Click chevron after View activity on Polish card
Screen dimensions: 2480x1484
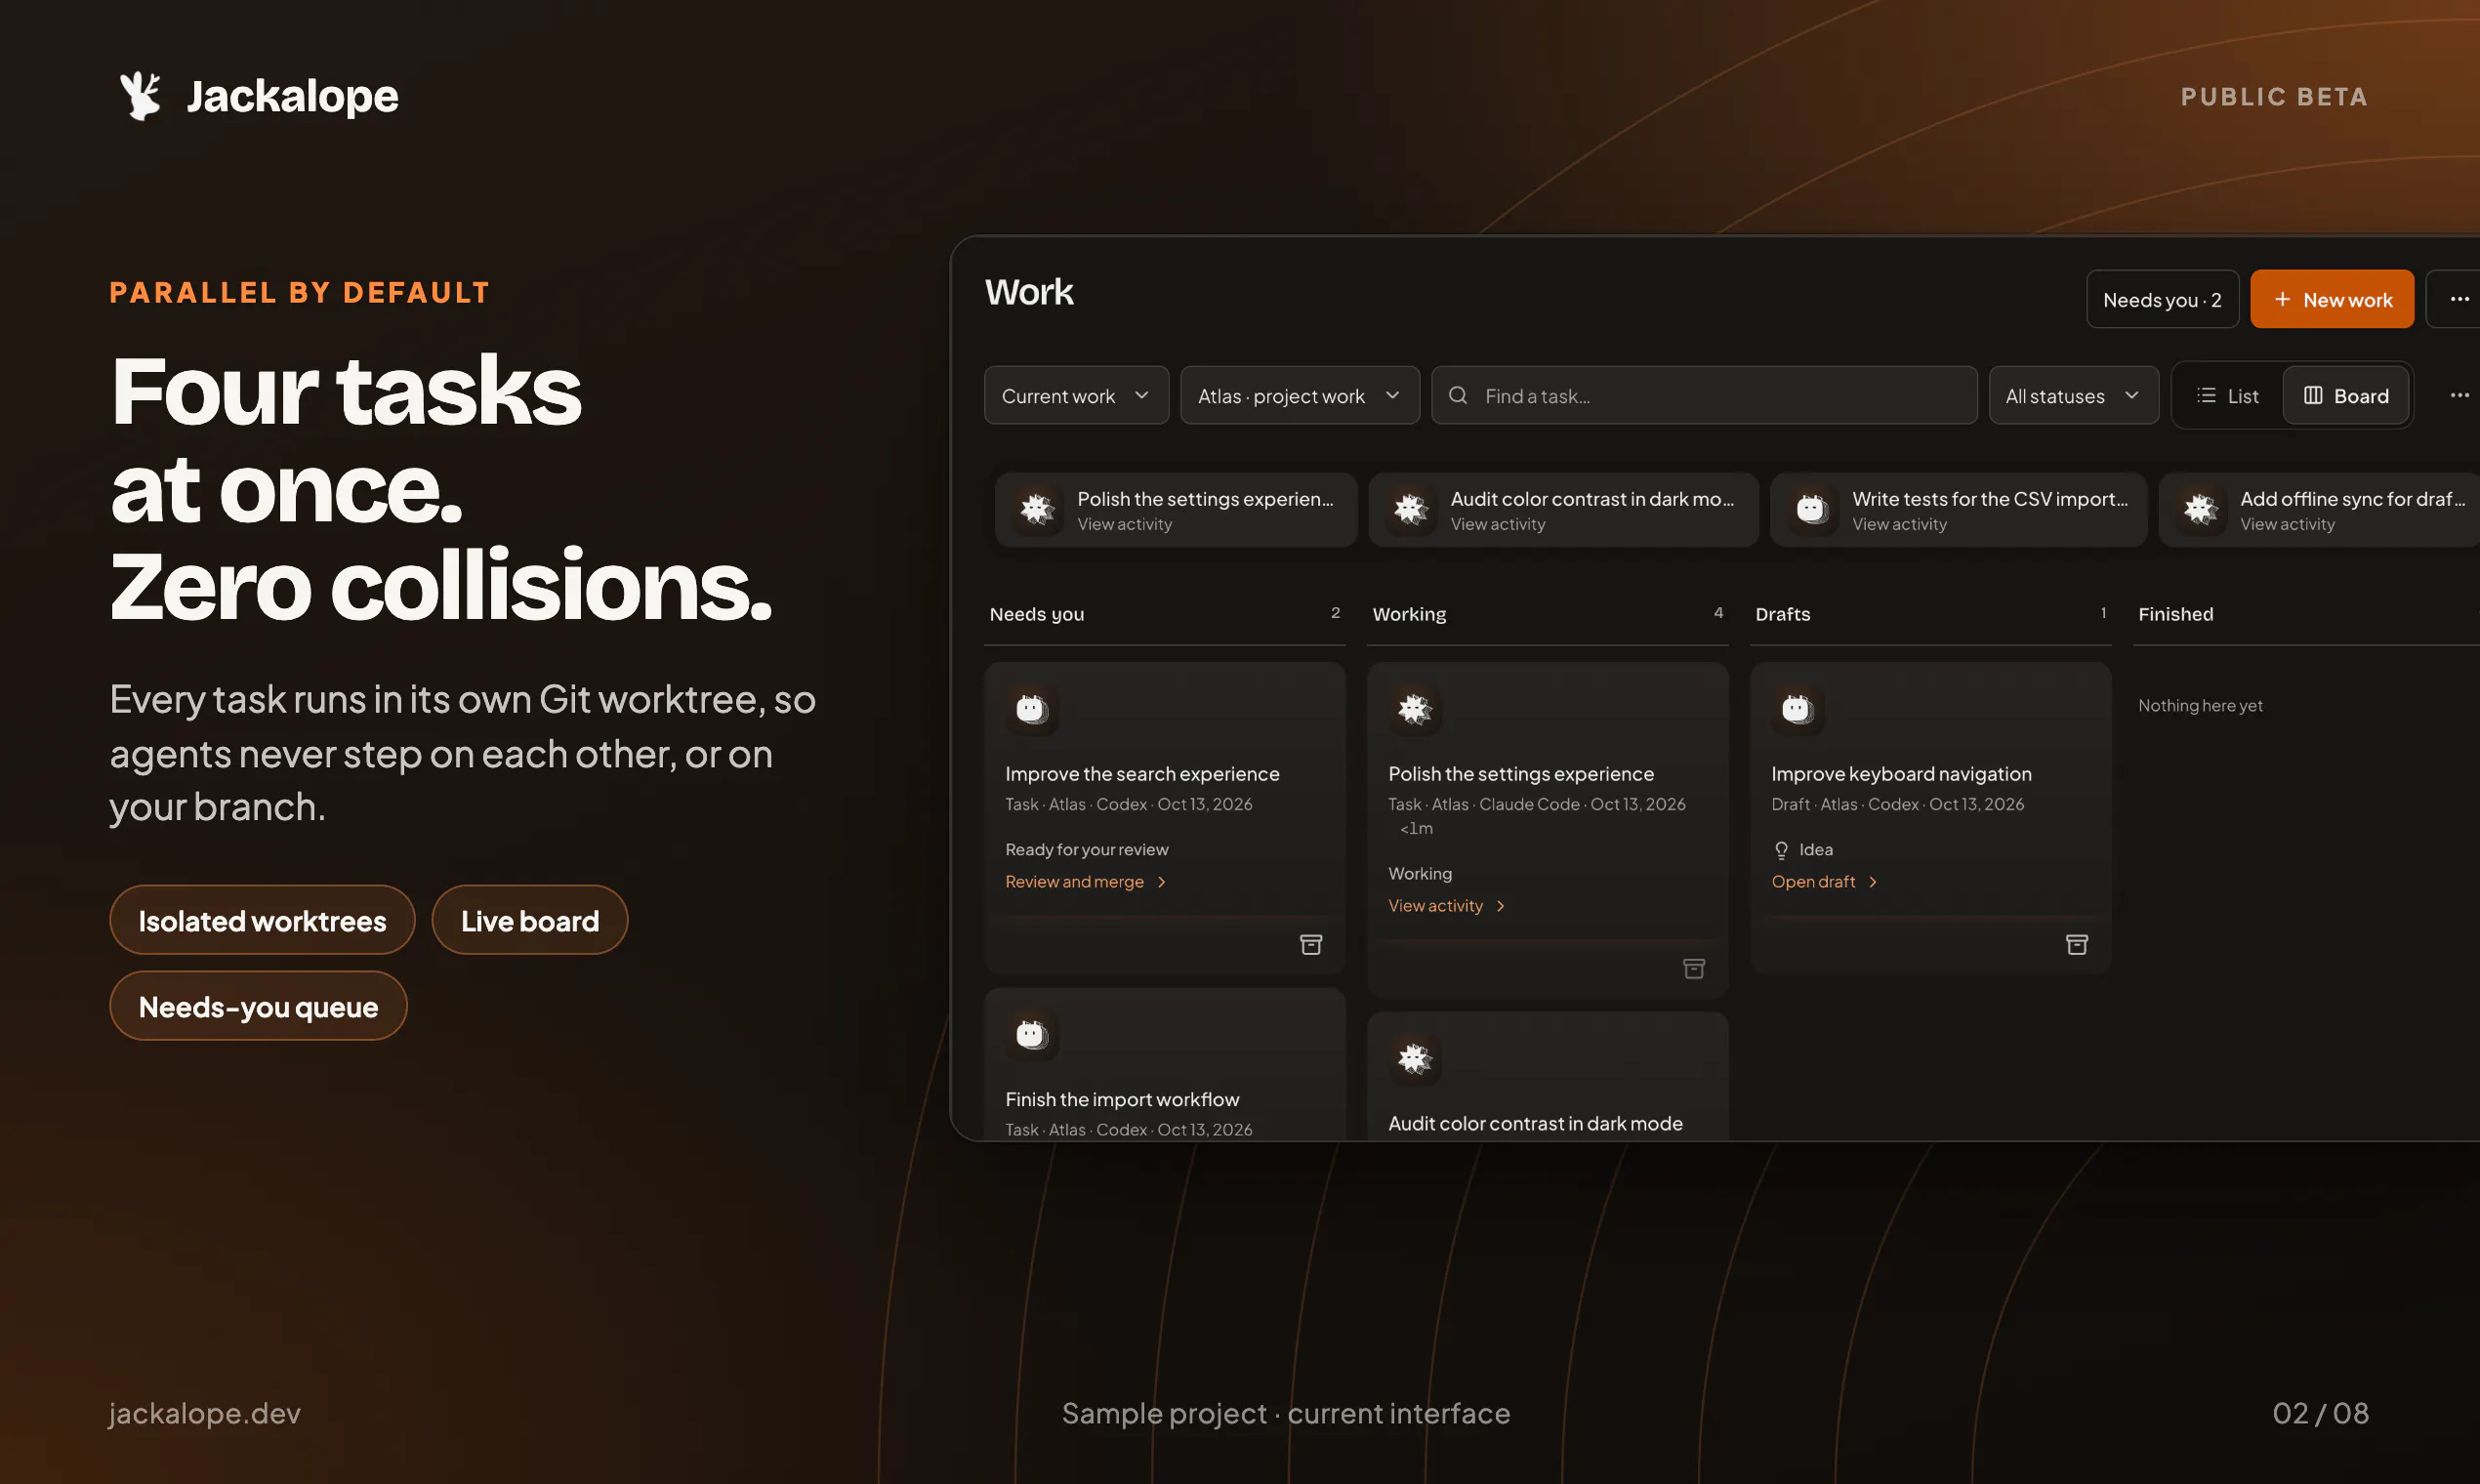coord(1500,906)
